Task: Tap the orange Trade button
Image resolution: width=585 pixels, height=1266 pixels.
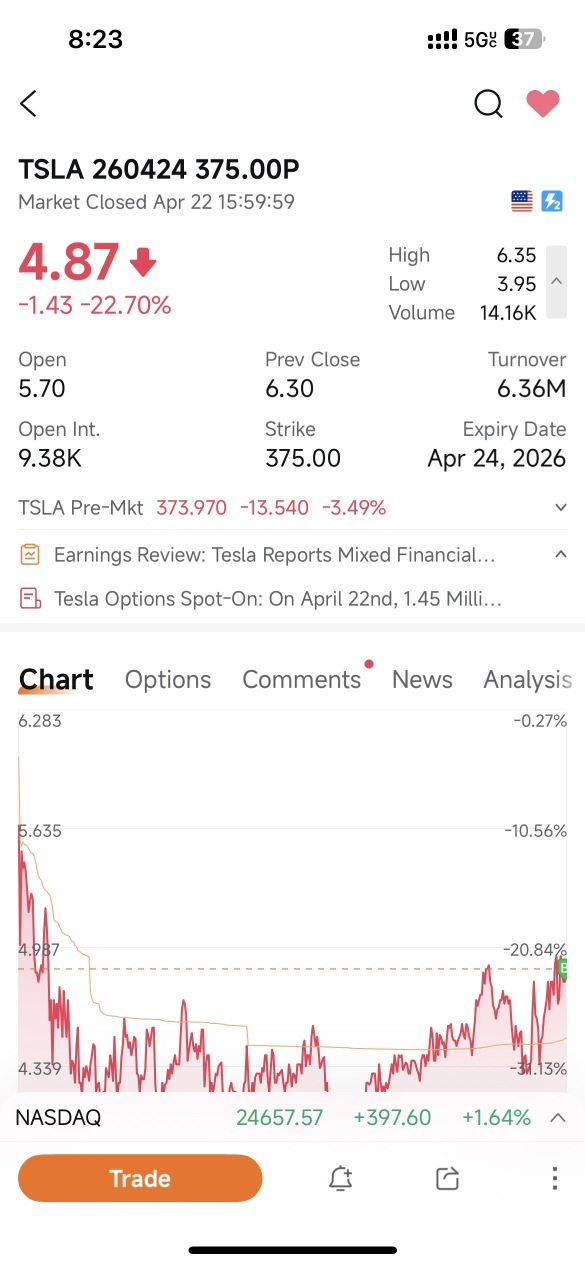Action: (140, 1179)
